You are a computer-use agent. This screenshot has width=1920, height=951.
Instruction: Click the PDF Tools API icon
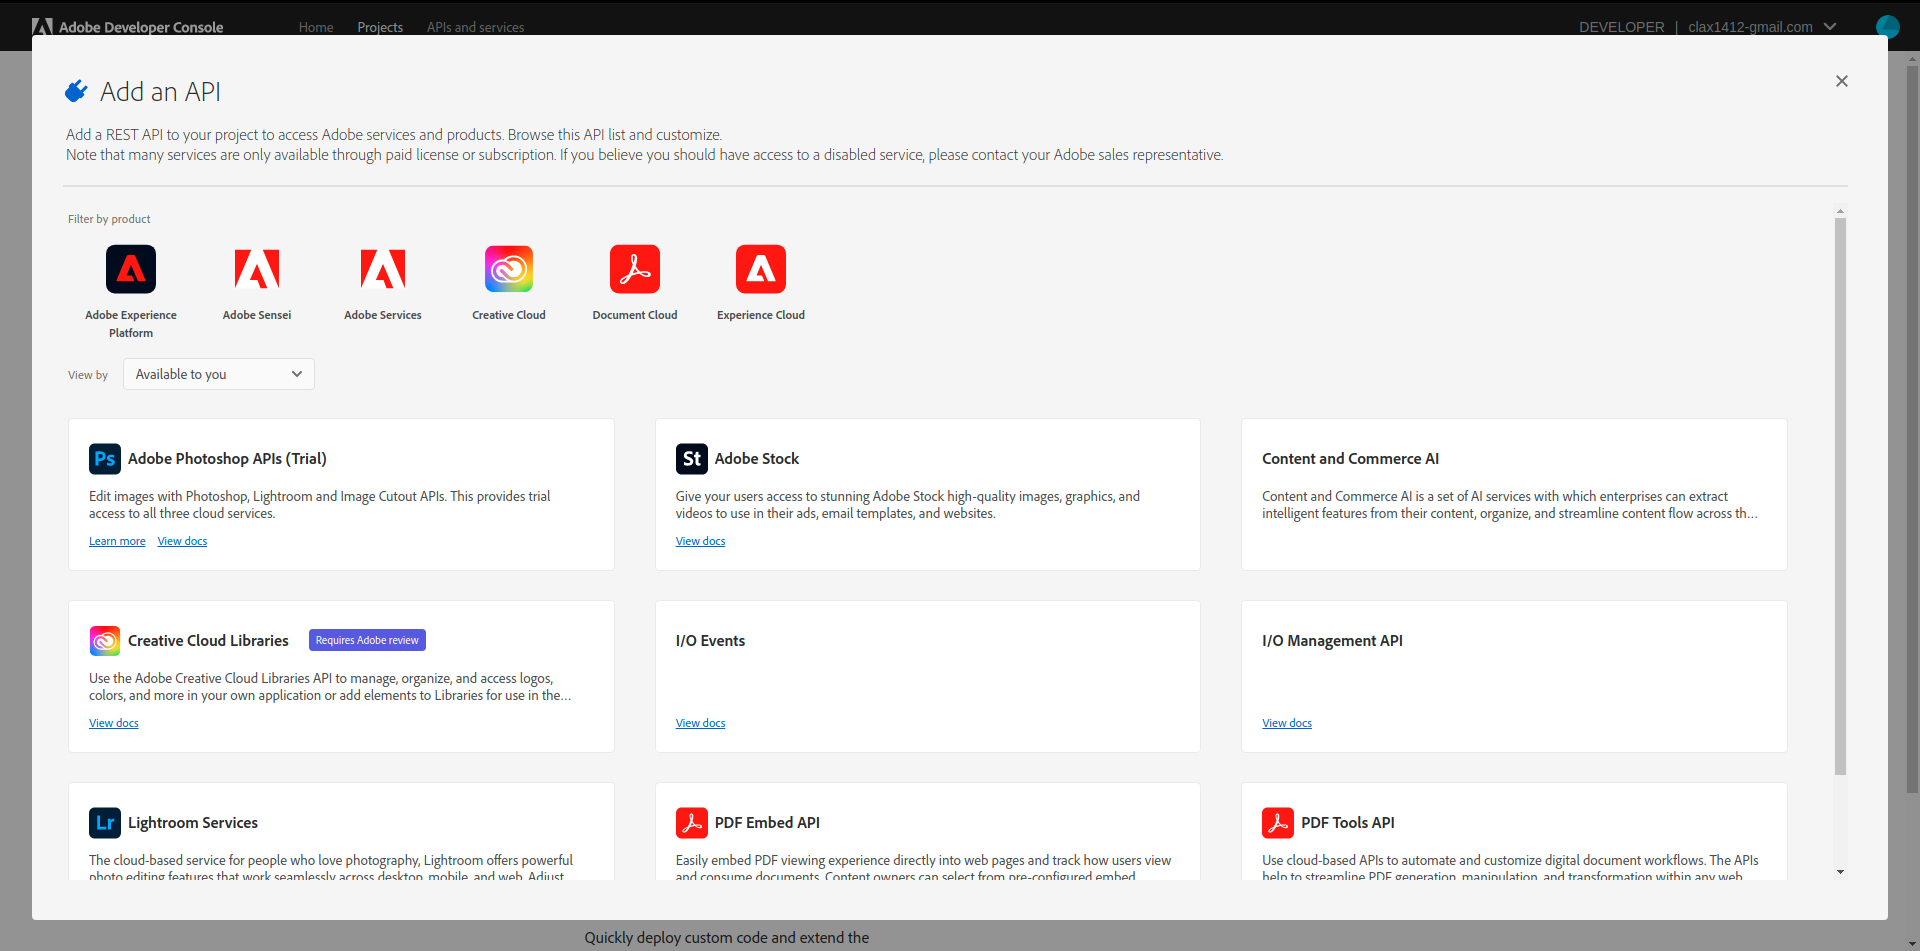click(x=1278, y=823)
